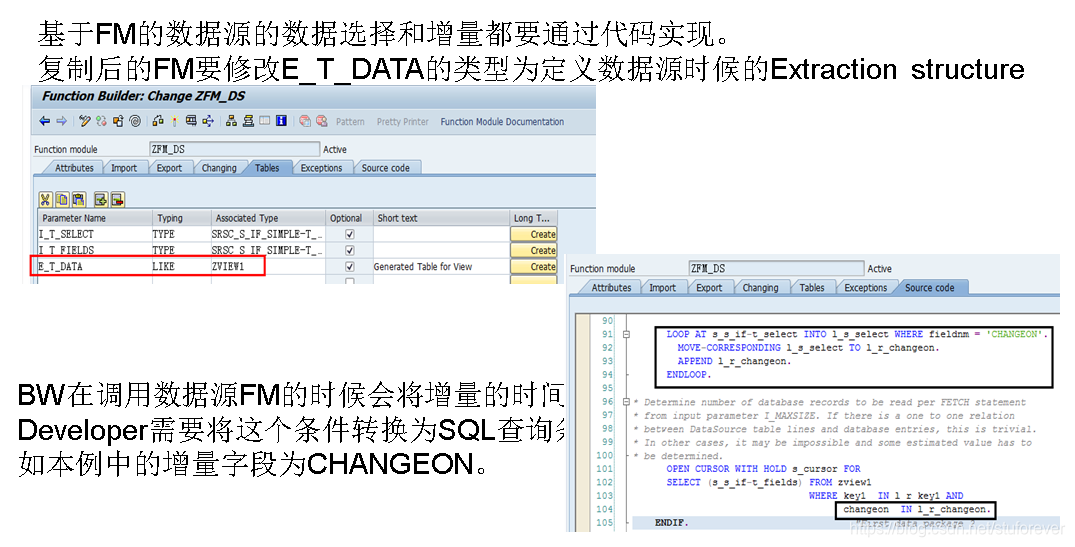The height and width of the screenshot is (547, 1075).
Task: Uncheck Optional for I_T_SELECT
Action: 350,234
